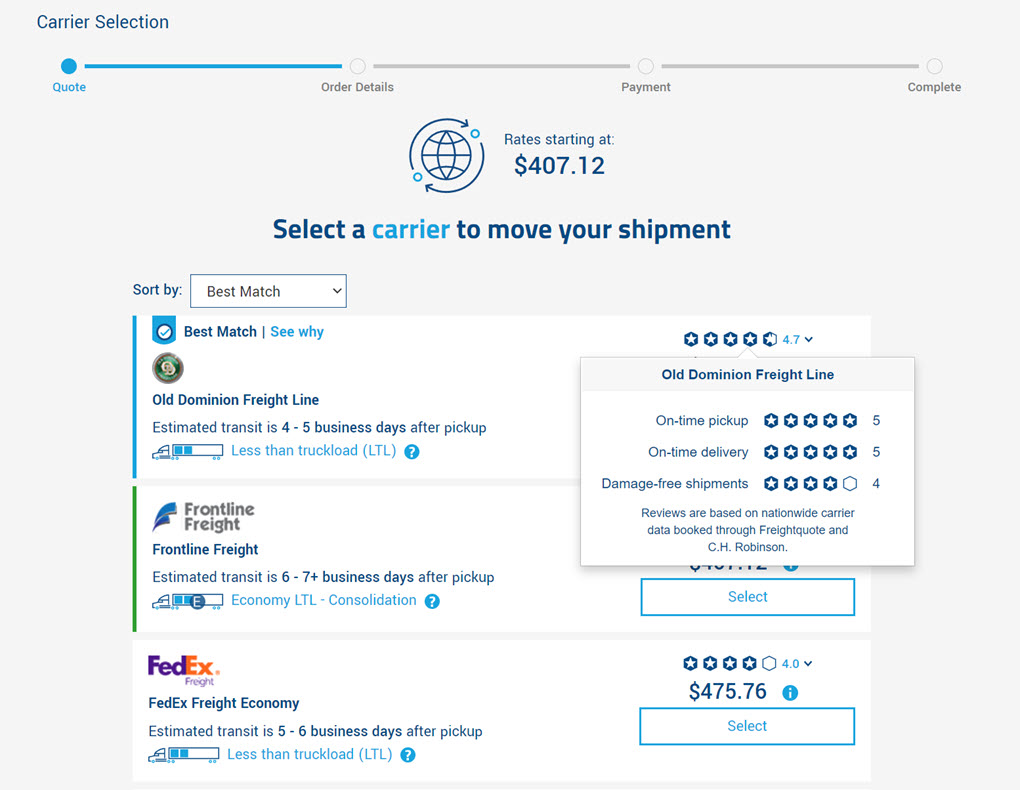1020x790 pixels.
Task: Click the popup title Old Dominion Freight Line
Action: click(747, 374)
